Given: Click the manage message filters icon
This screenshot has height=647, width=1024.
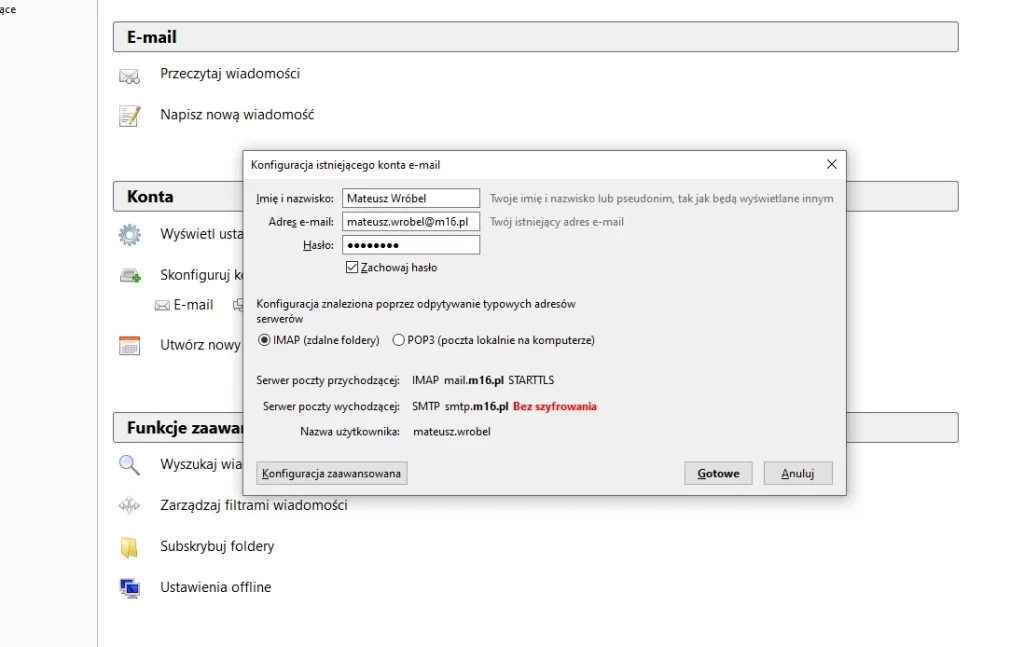Looking at the screenshot, I should [x=129, y=506].
